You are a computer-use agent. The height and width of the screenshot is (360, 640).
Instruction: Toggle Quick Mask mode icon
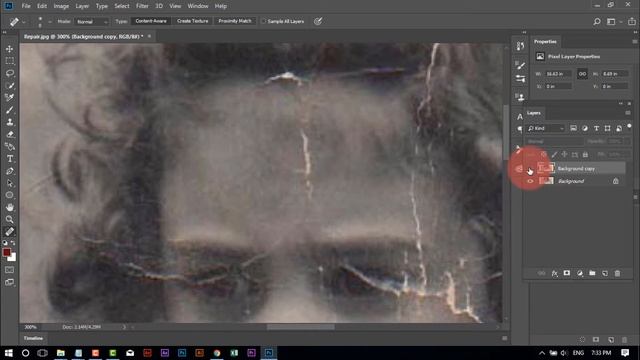coord(9,270)
